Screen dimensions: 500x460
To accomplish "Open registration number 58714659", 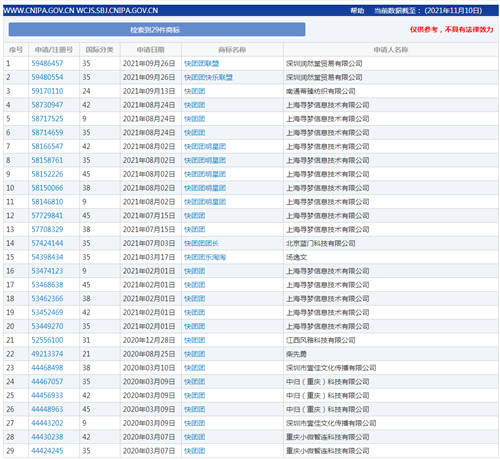I will pyautogui.click(x=47, y=133).
